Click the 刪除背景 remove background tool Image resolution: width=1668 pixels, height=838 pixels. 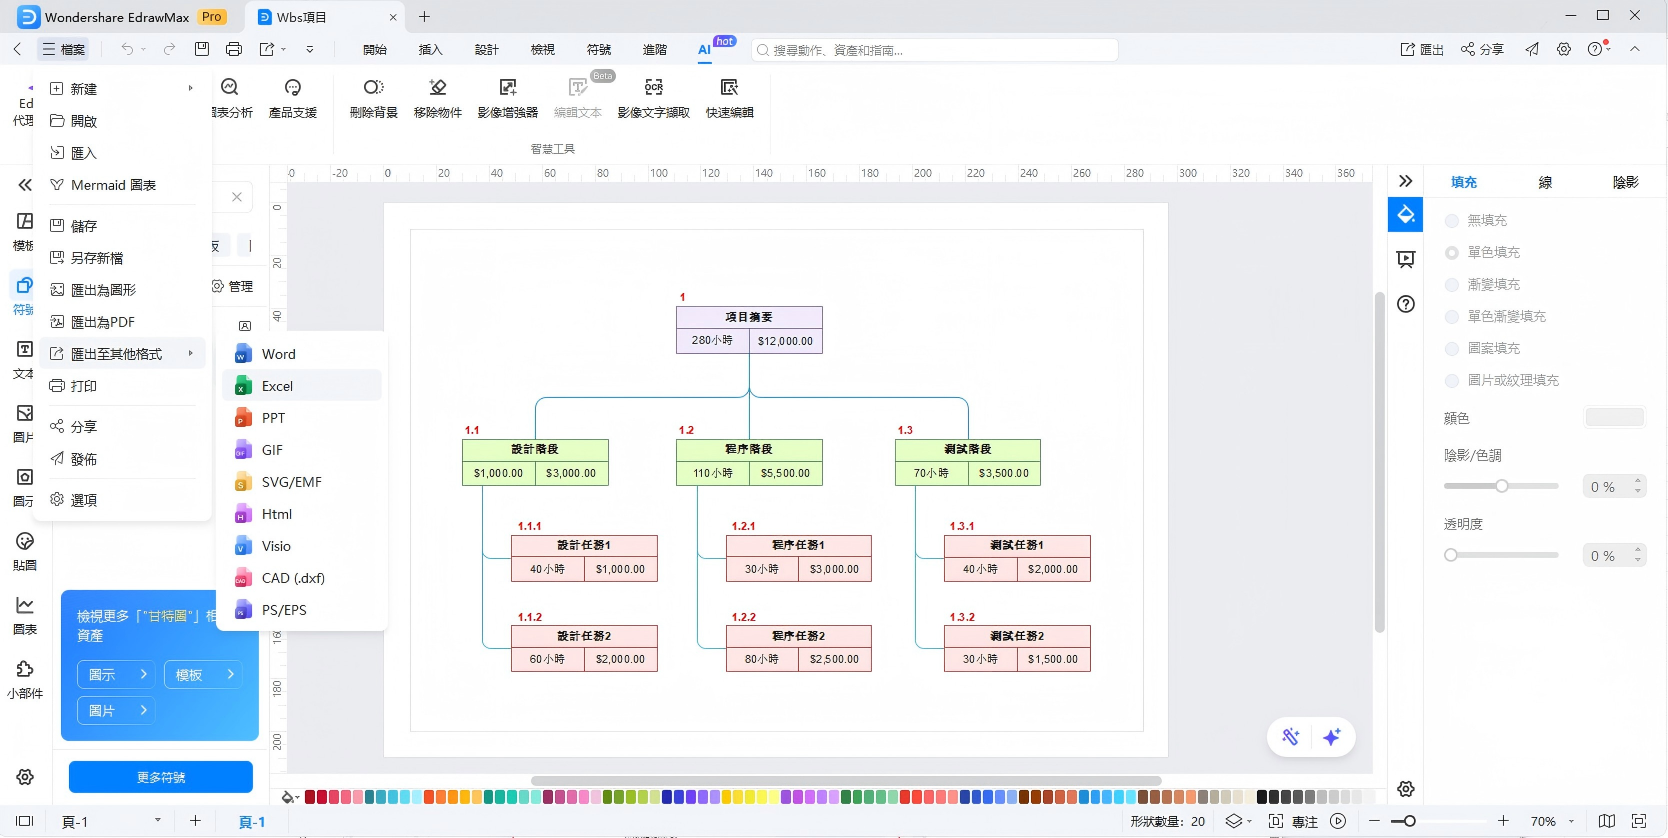[x=373, y=98]
